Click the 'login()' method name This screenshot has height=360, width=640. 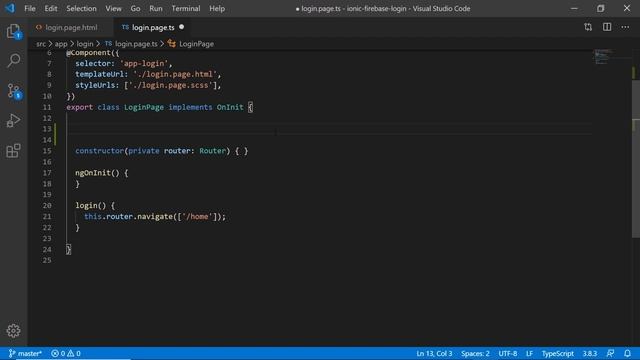91,205
